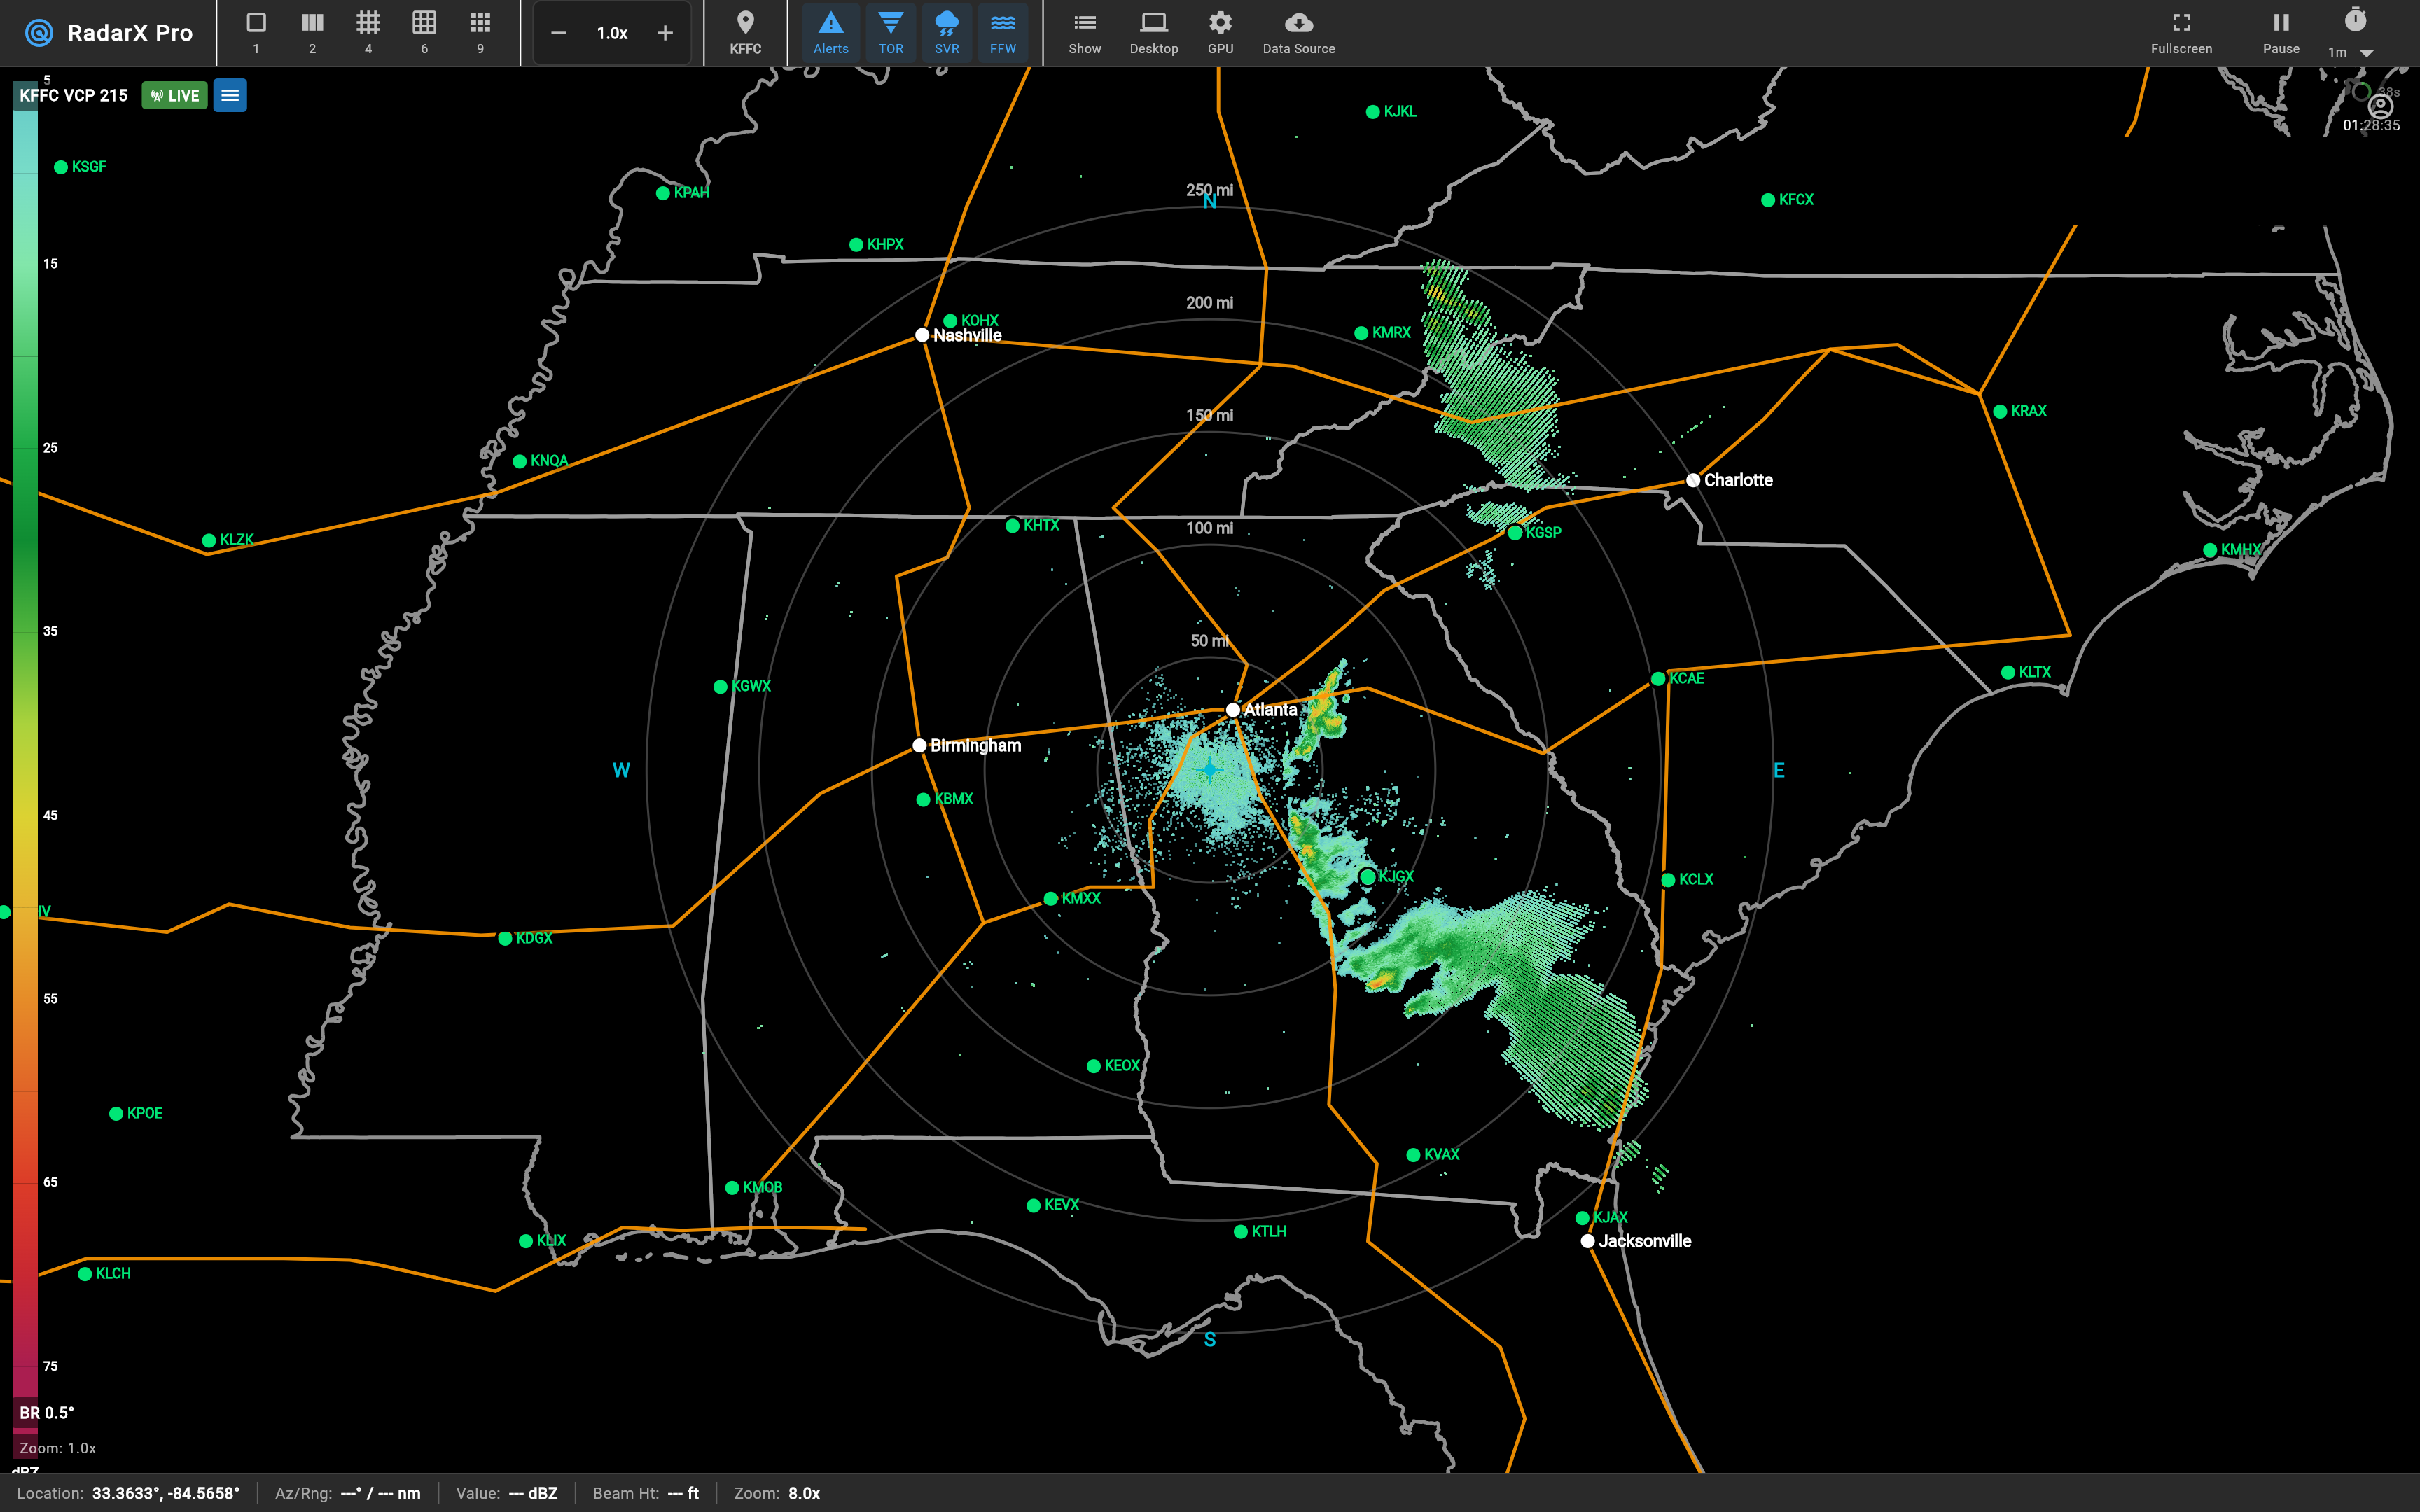Screen dimensions: 2420x1512
Task: Select the KVAX radar site
Action: coord(1413,1155)
